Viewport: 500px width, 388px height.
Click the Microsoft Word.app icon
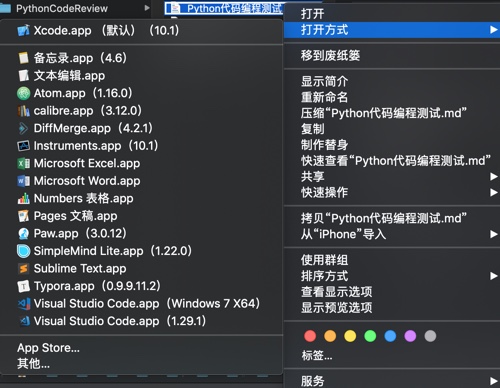(x=23, y=181)
